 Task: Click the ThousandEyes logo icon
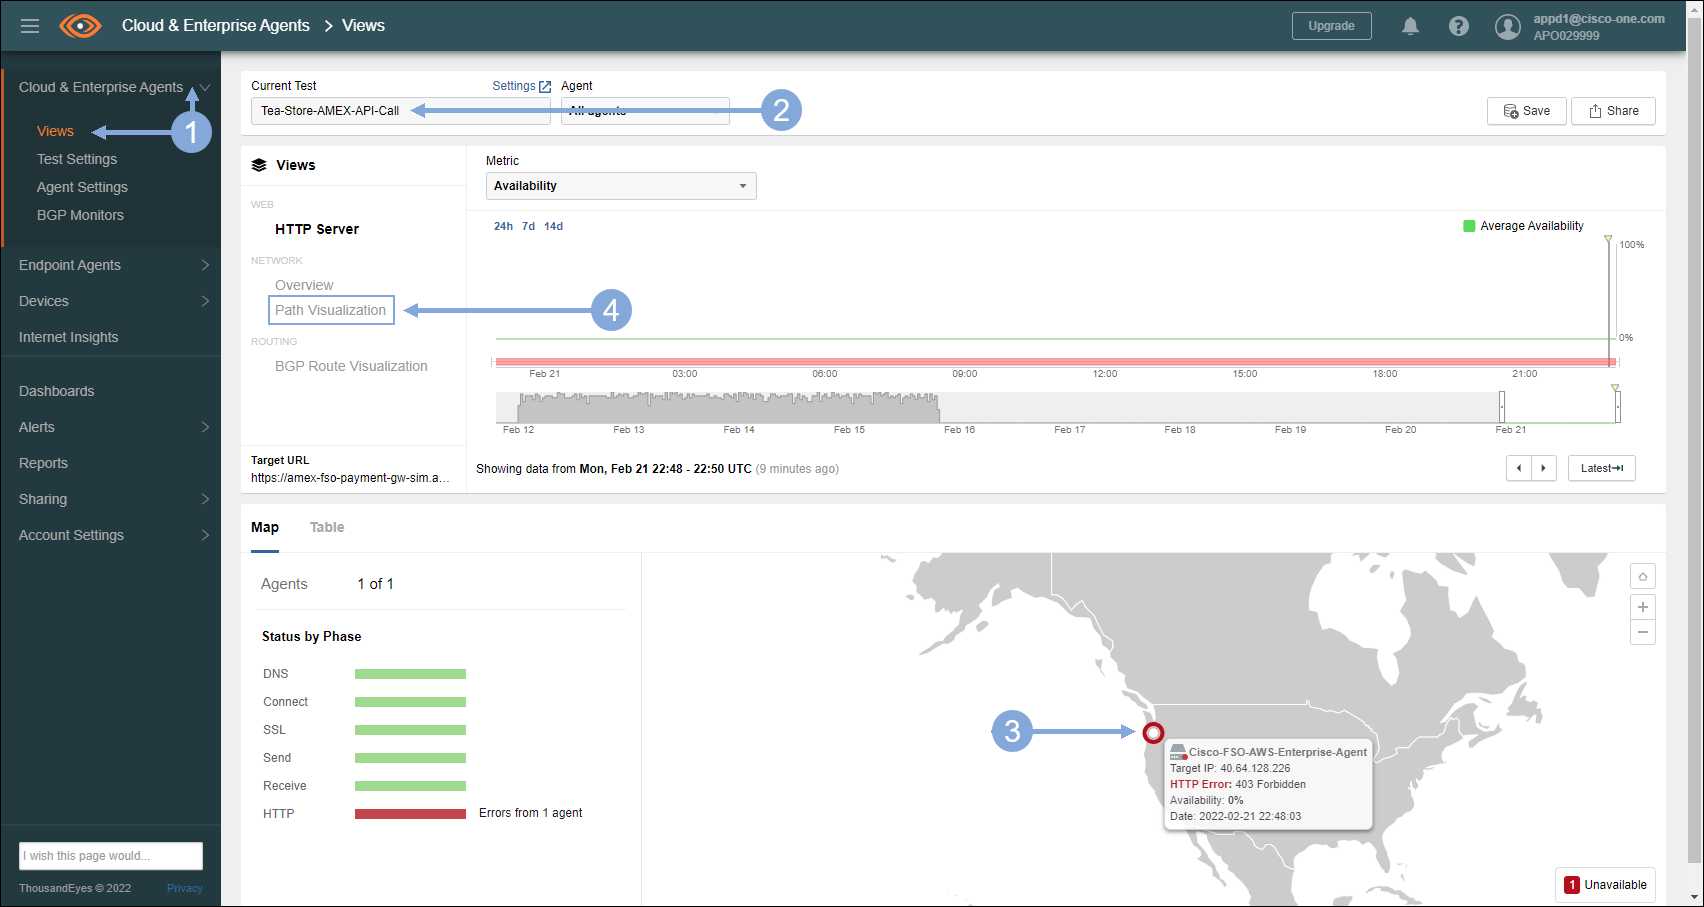(80, 26)
